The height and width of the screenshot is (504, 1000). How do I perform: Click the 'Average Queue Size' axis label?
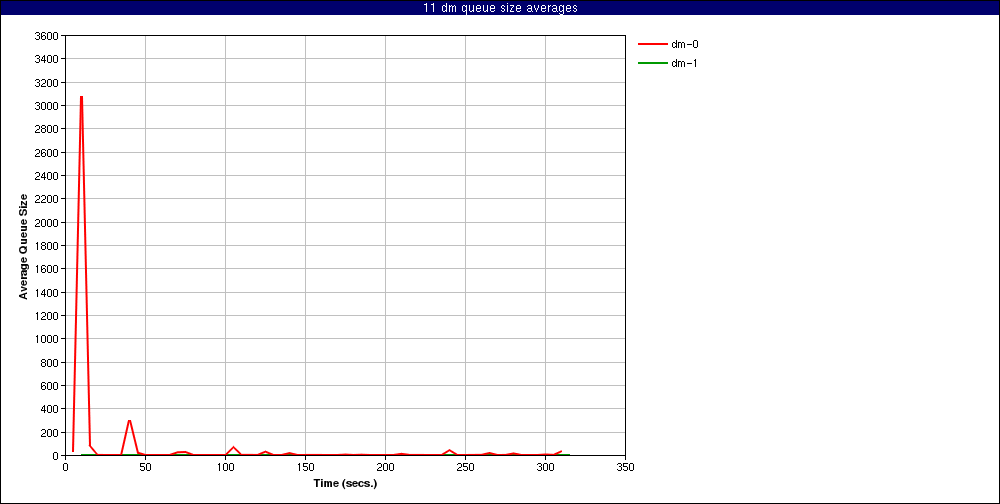(24, 246)
